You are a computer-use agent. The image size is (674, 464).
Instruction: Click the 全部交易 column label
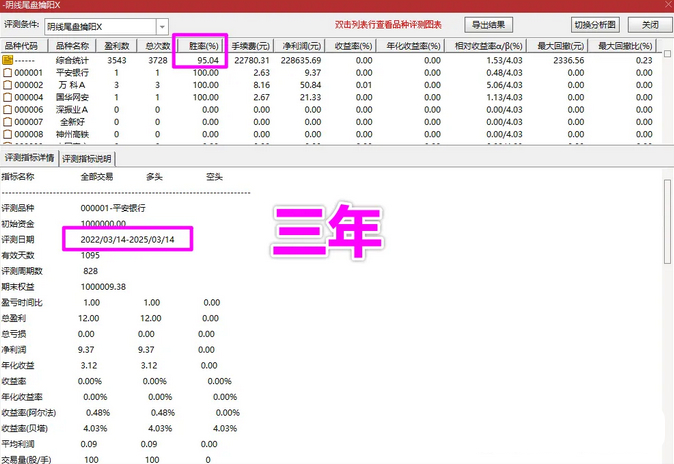pyautogui.click(x=97, y=177)
